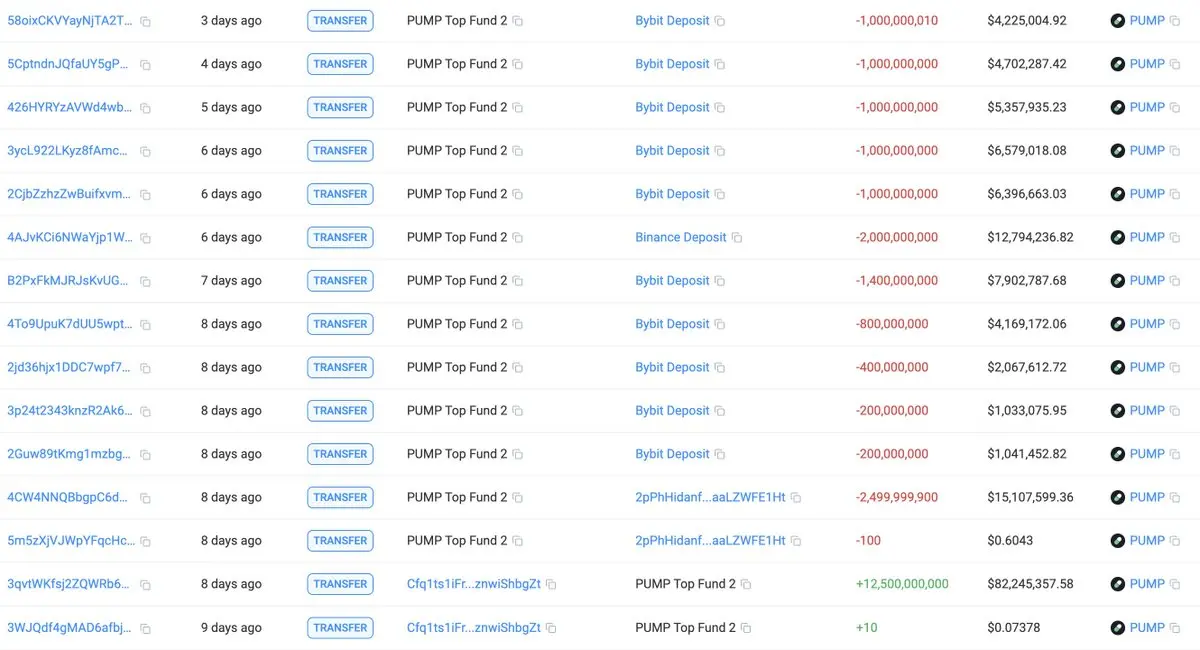1200x650 pixels.
Task: Open transaction 5CptndnJQfaUY5gP
Action: (x=69, y=64)
